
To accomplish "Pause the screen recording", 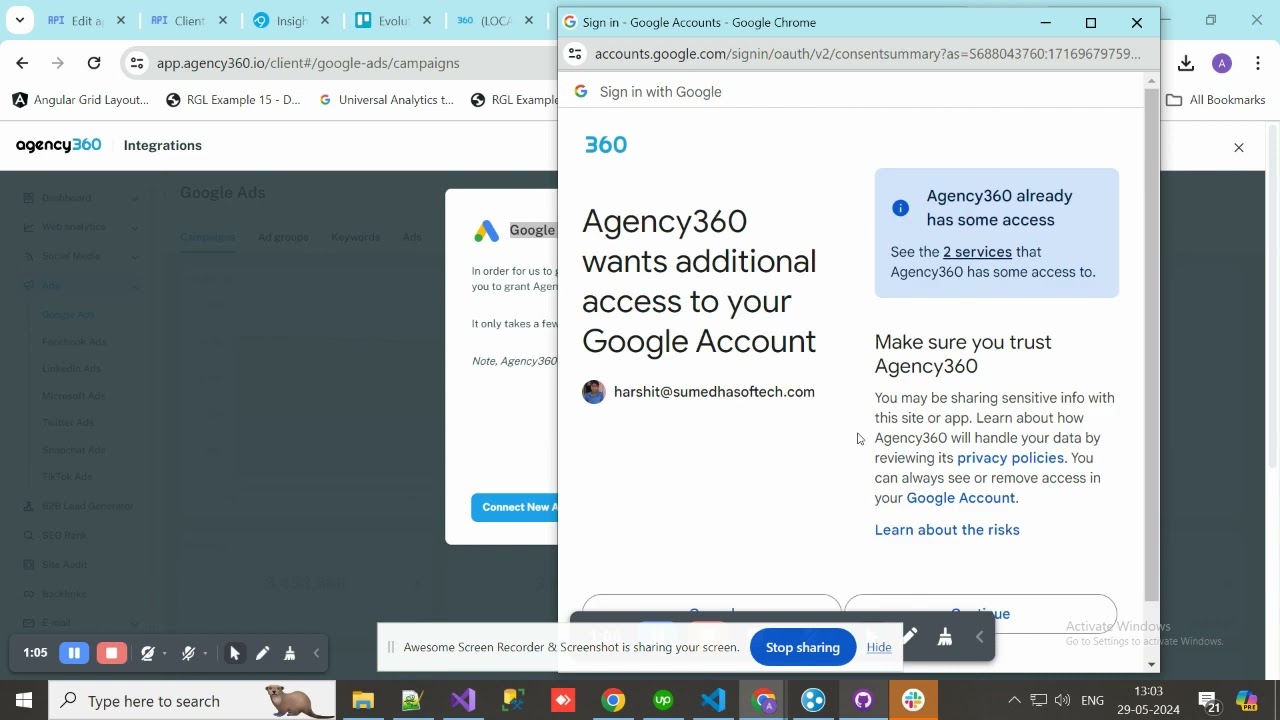I will [x=74, y=653].
